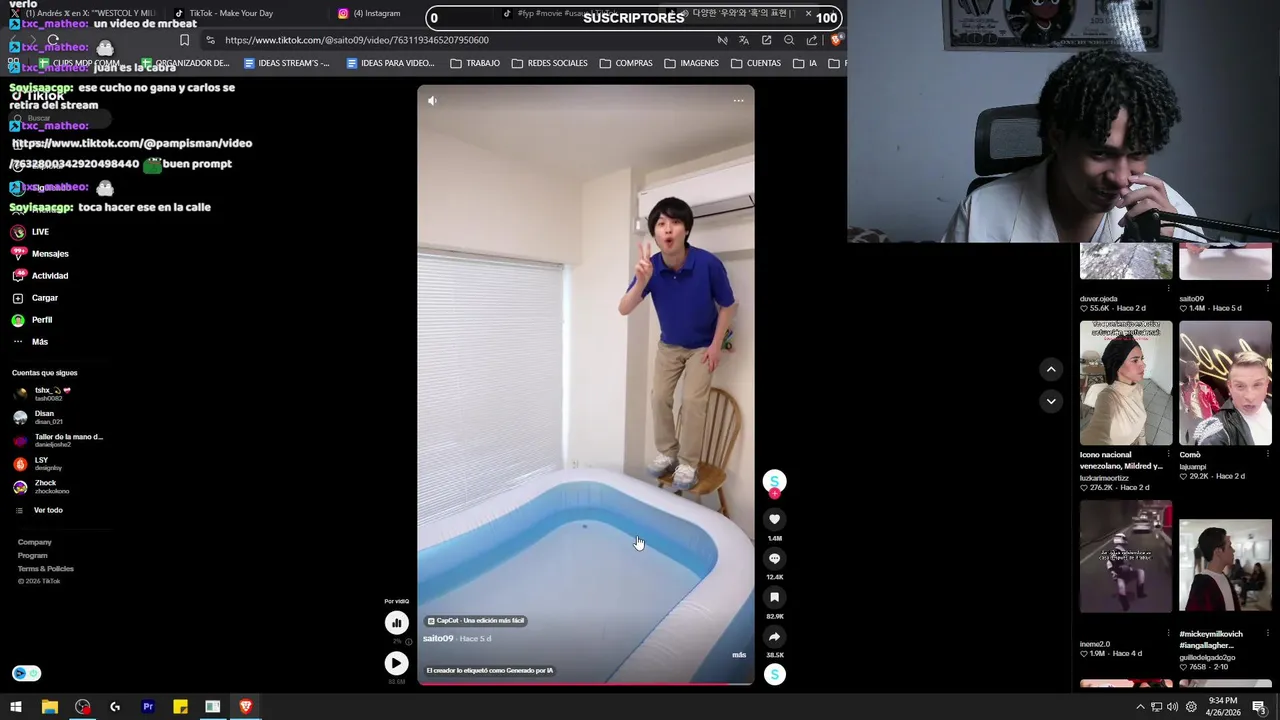Screen dimensions: 1280x720
Task: Bookmark this page in the browser toolbar
Action: (x=184, y=40)
